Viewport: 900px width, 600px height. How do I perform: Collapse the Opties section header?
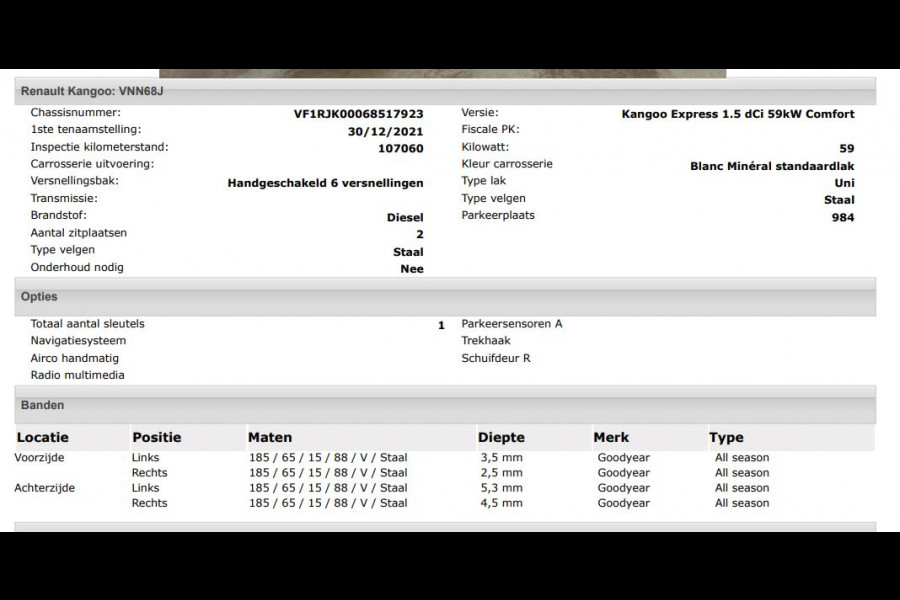445,296
